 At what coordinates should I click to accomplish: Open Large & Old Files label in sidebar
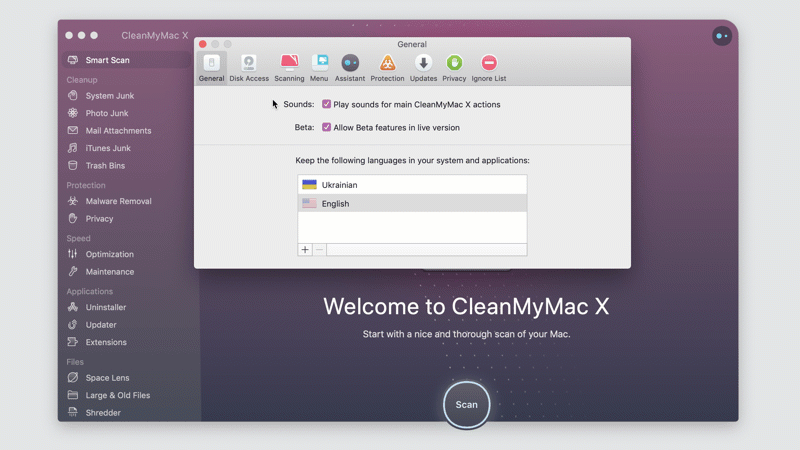(x=118, y=395)
